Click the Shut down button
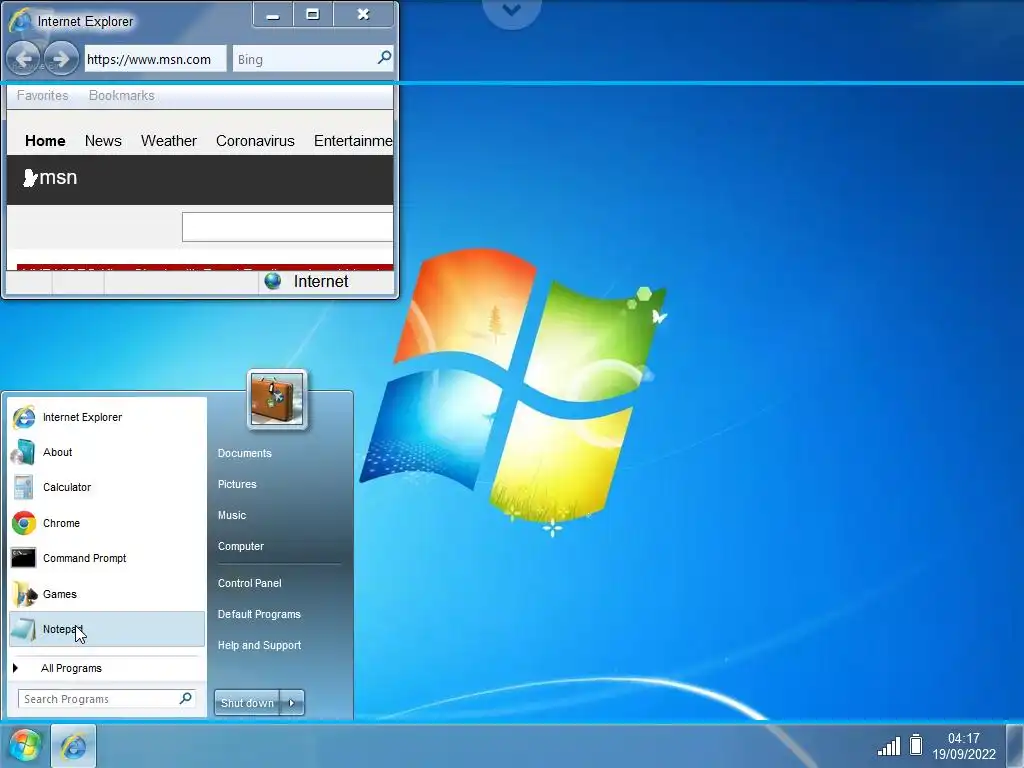Image resolution: width=1024 pixels, height=768 pixels. coord(247,703)
